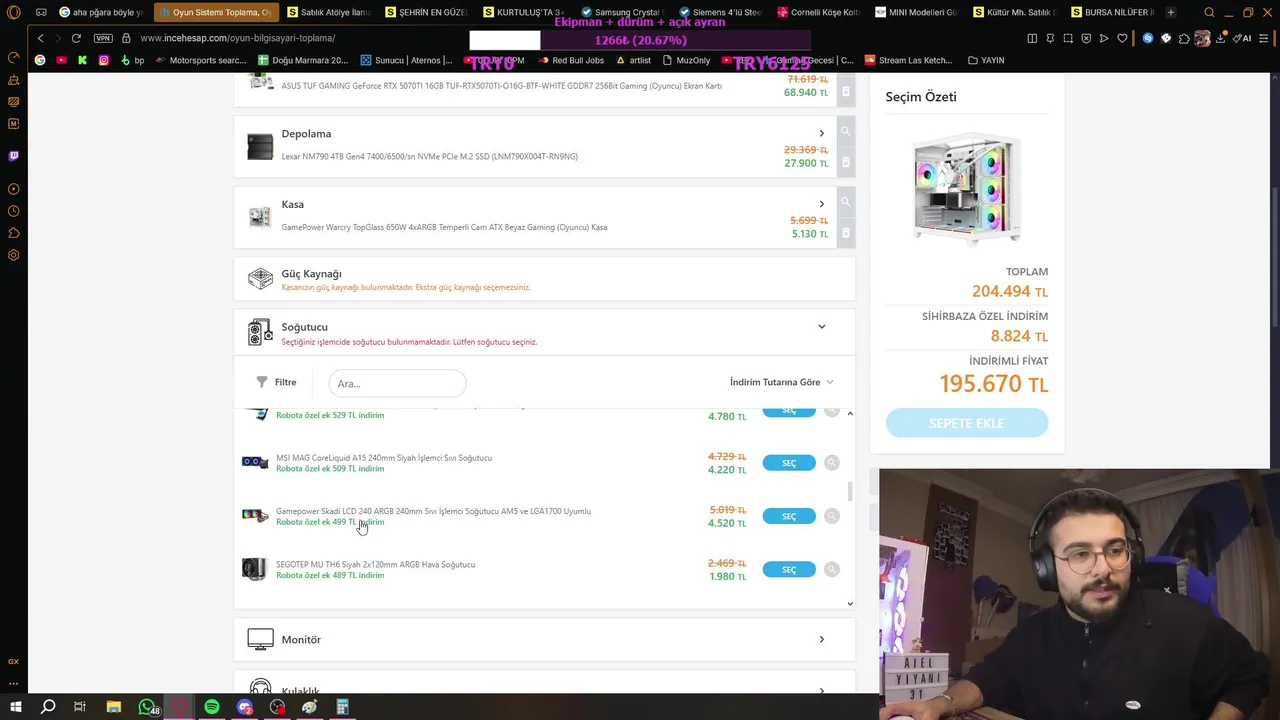Reload the current page
This screenshot has width=1280, height=720.
pyautogui.click(x=76, y=38)
